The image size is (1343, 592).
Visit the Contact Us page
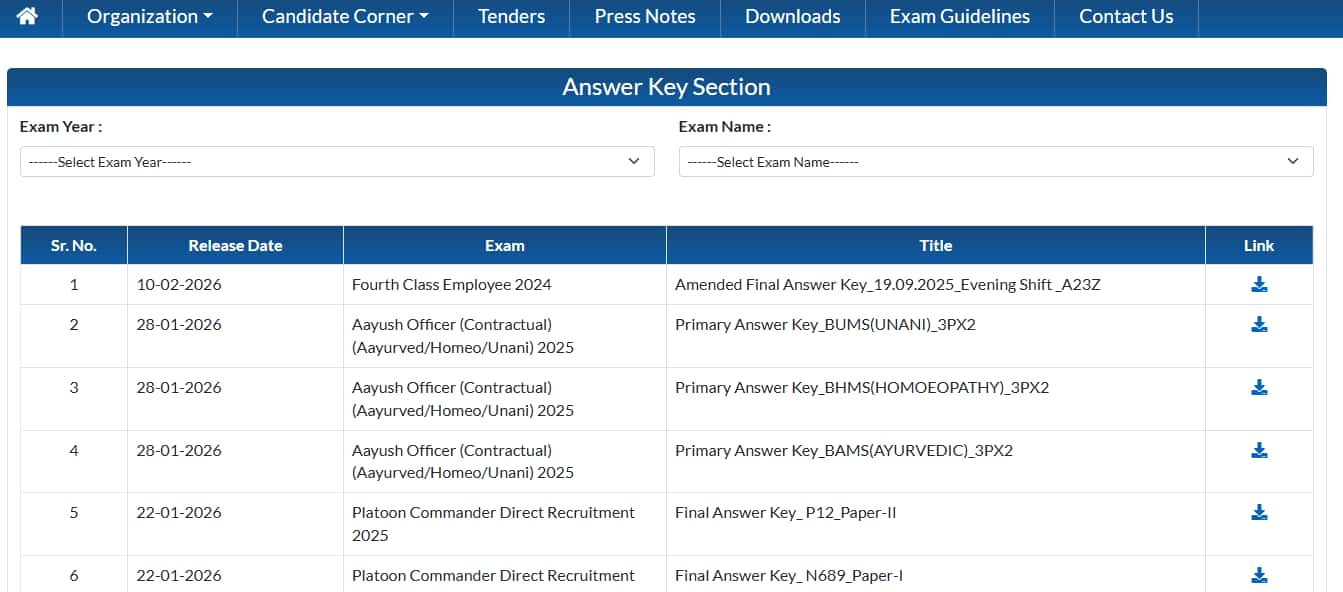coord(1126,17)
